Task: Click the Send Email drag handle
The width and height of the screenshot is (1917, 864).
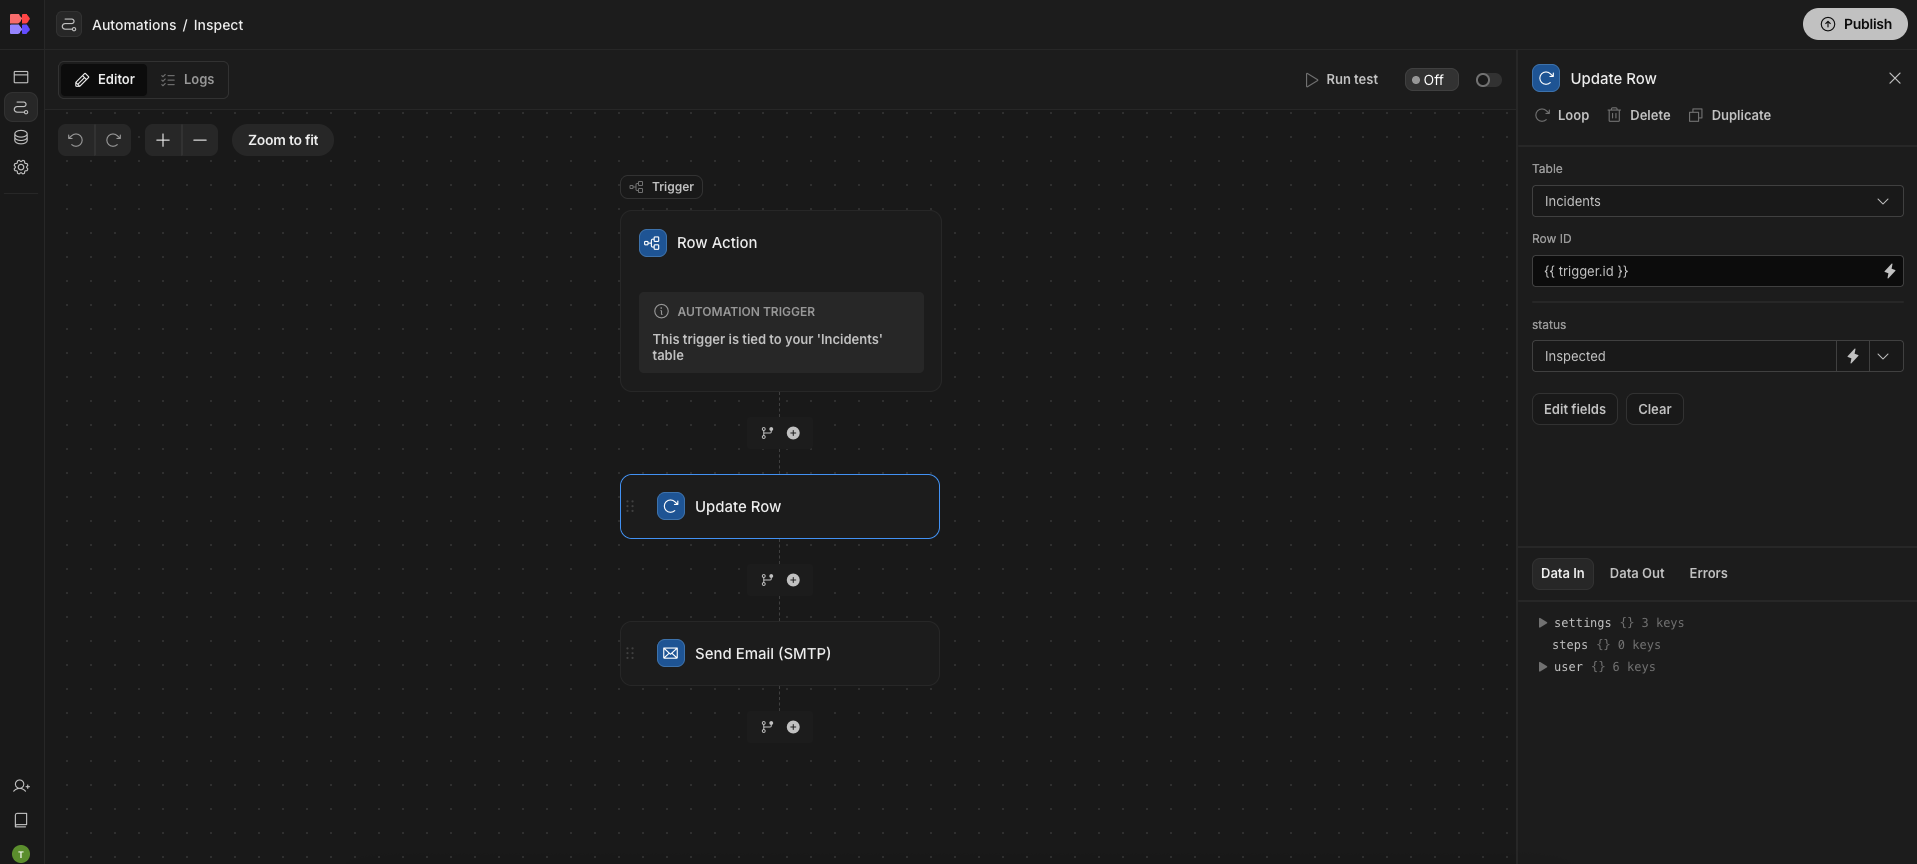Action: tap(630, 653)
